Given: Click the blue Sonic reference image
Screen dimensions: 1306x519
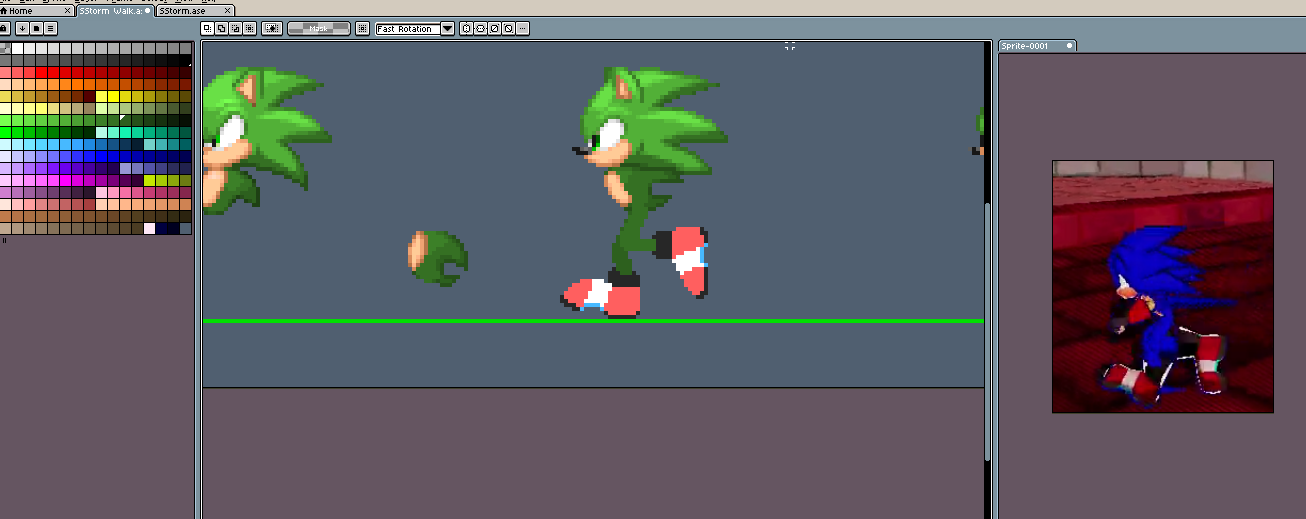Looking at the screenshot, I should tap(1163, 286).
